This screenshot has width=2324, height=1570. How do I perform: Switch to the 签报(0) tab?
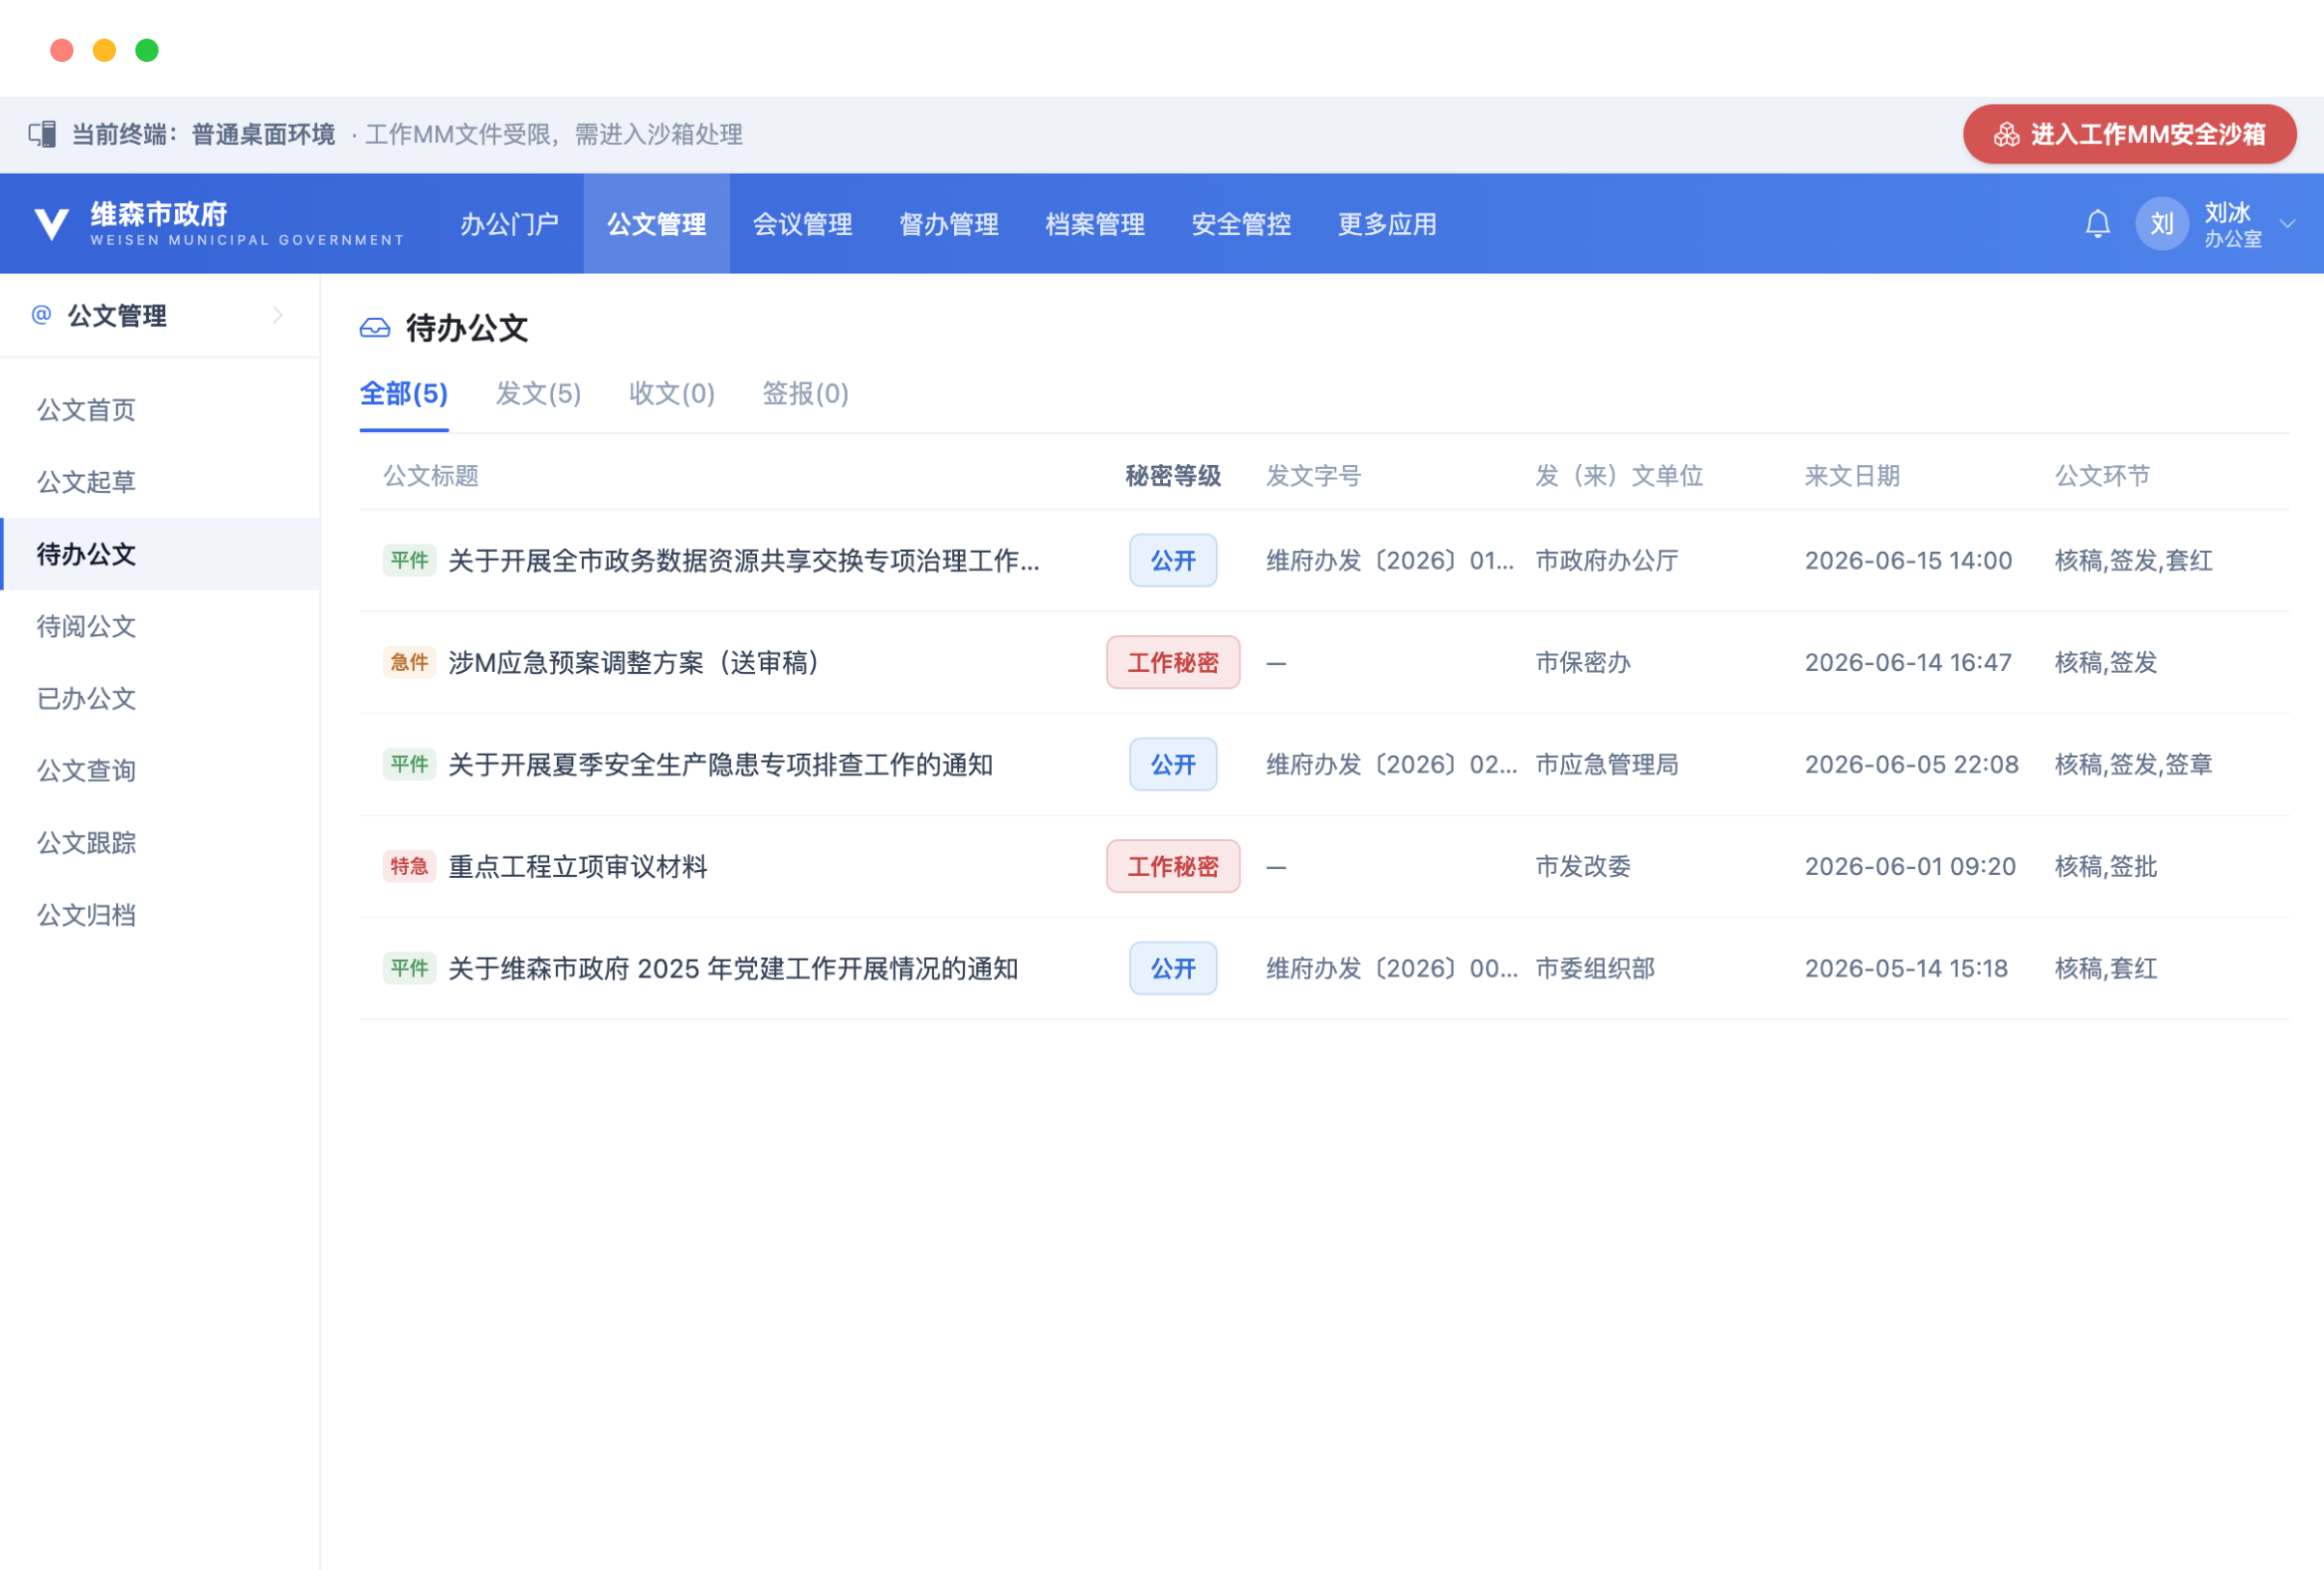coord(805,394)
